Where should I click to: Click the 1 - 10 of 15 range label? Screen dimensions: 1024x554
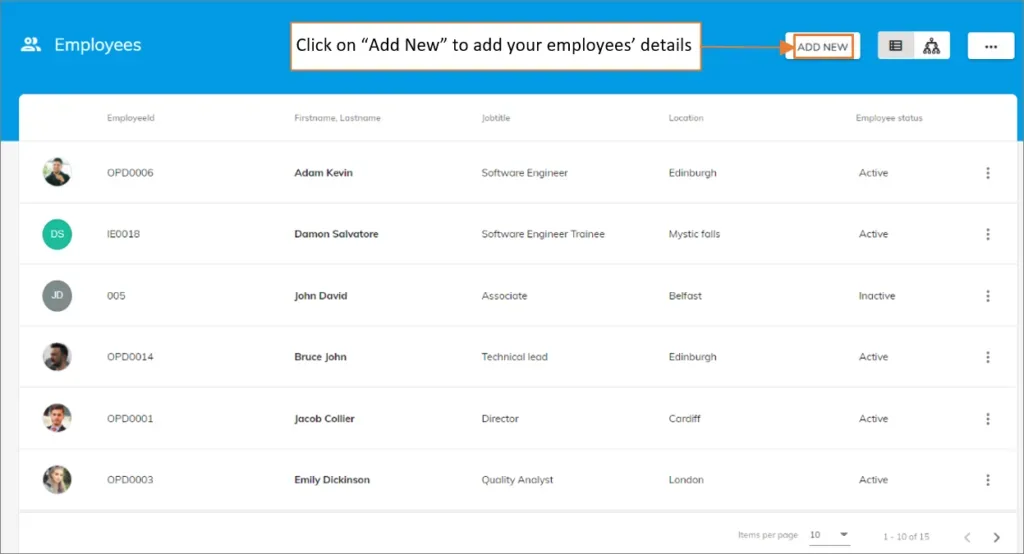906,536
